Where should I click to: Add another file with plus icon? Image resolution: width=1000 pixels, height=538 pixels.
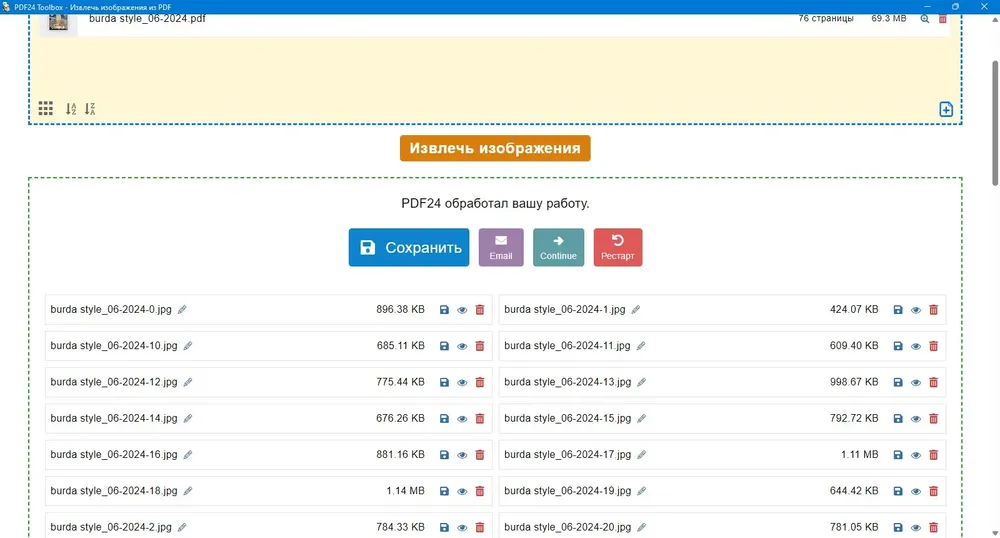(x=946, y=109)
